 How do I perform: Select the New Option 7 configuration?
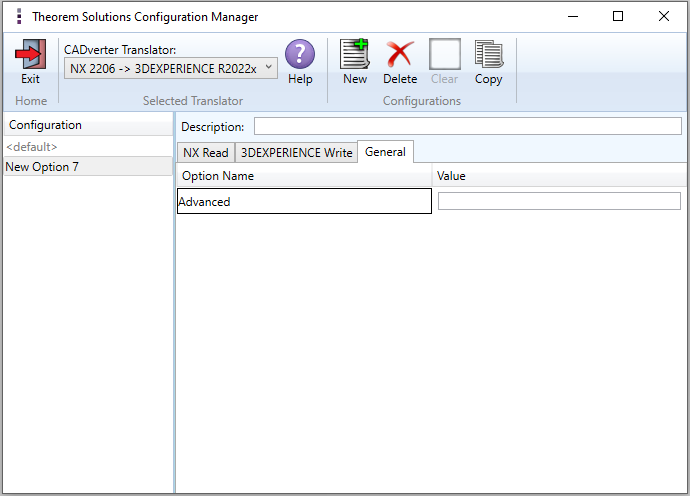88,167
